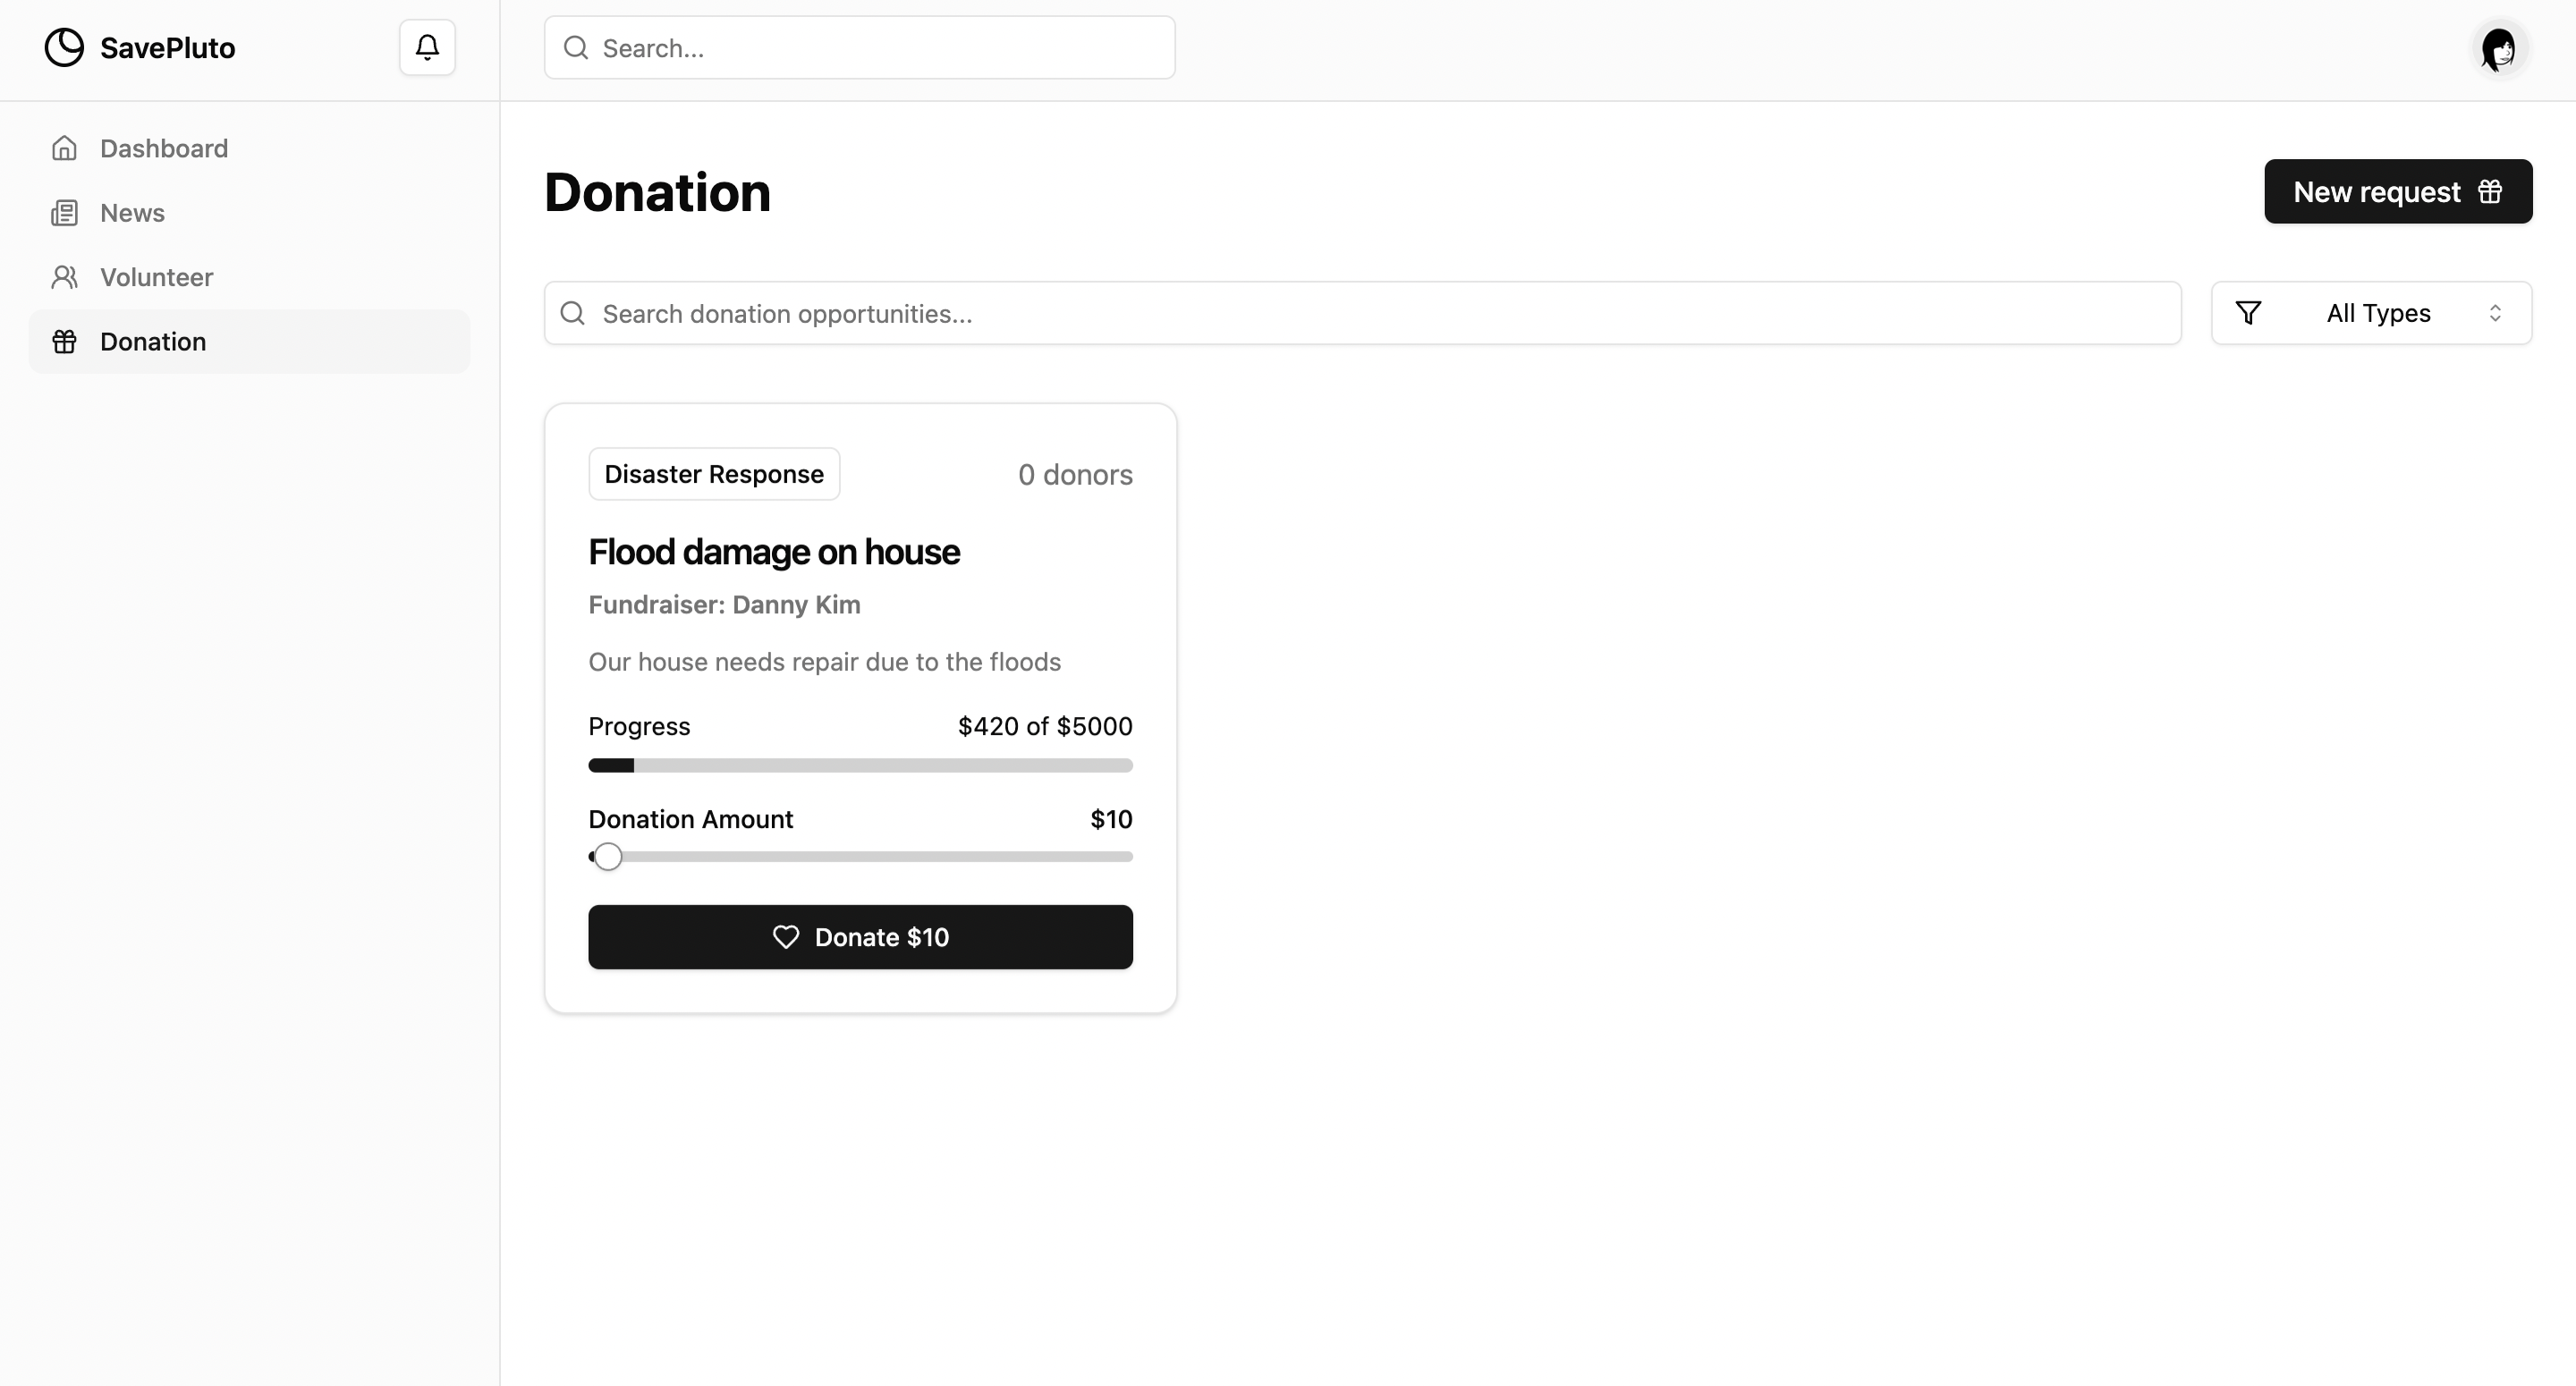The width and height of the screenshot is (2576, 1386).
Task: Click the Disaster Response category tag
Action: (x=714, y=474)
